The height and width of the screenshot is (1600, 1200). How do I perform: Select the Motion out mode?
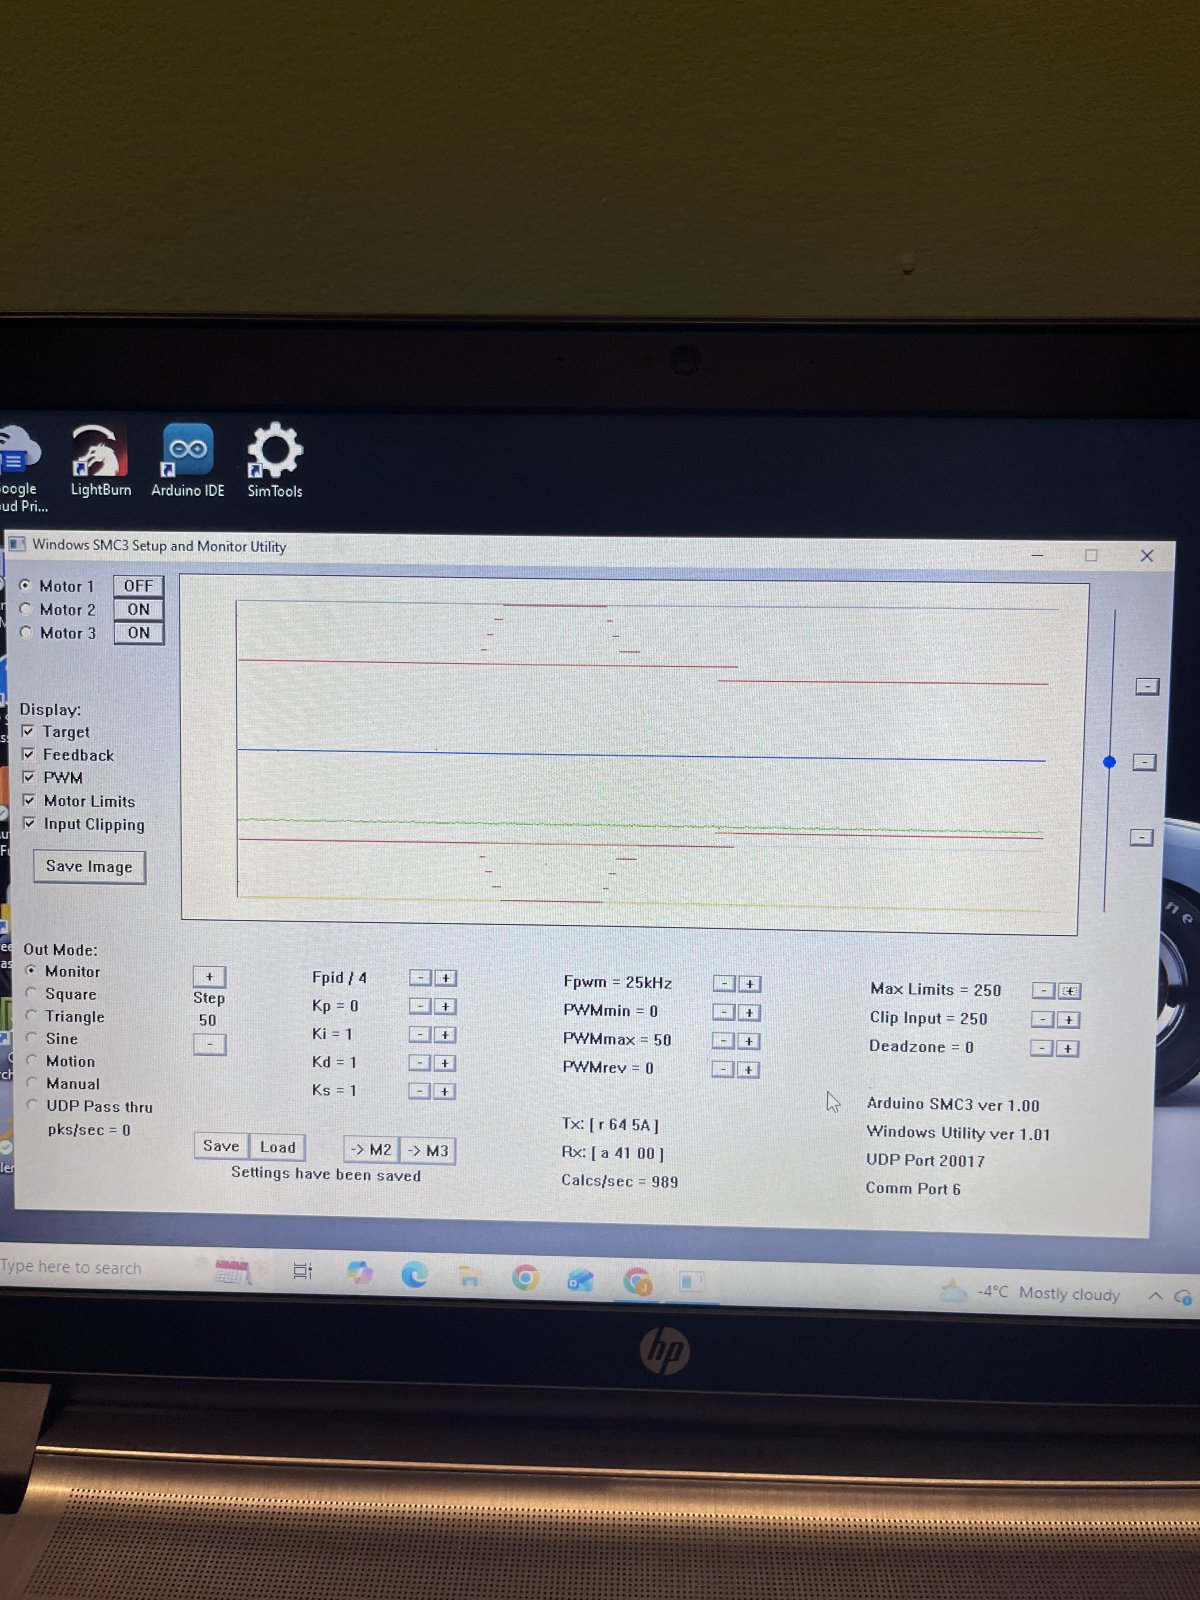32,1060
